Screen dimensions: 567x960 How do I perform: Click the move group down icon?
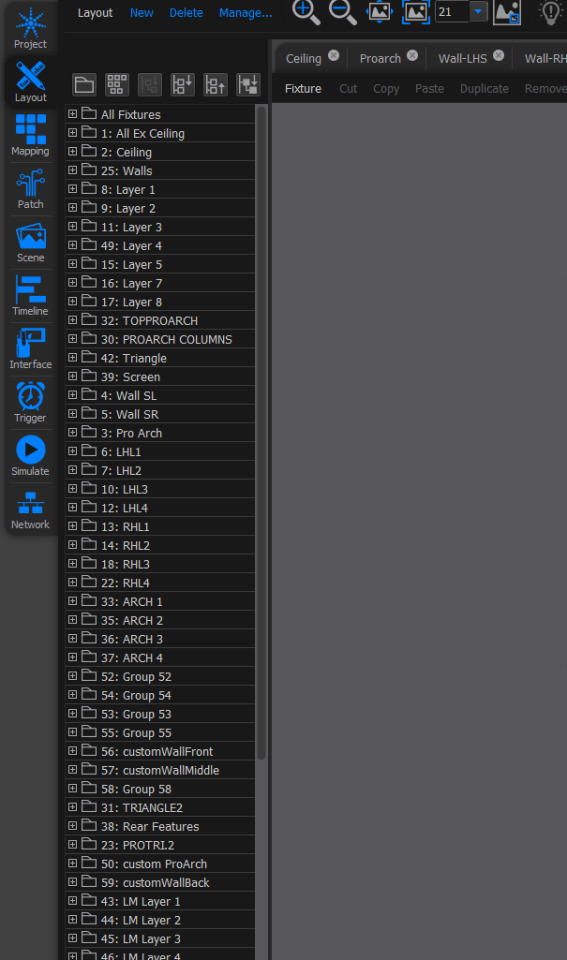click(x=182, y=84)
